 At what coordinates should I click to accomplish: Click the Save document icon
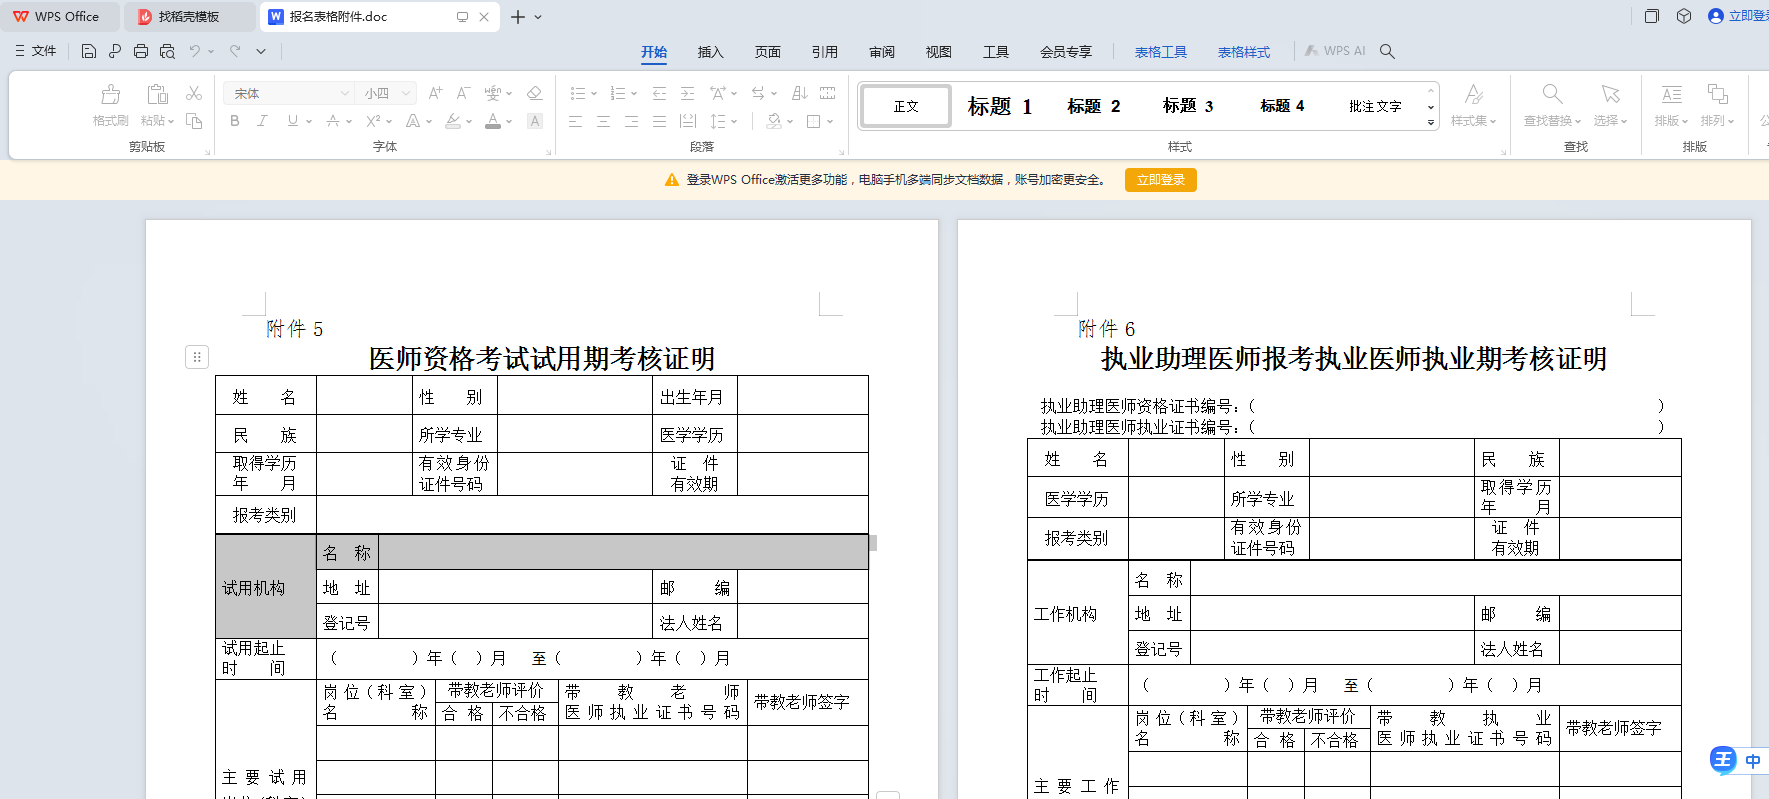[x=89, y=51]
